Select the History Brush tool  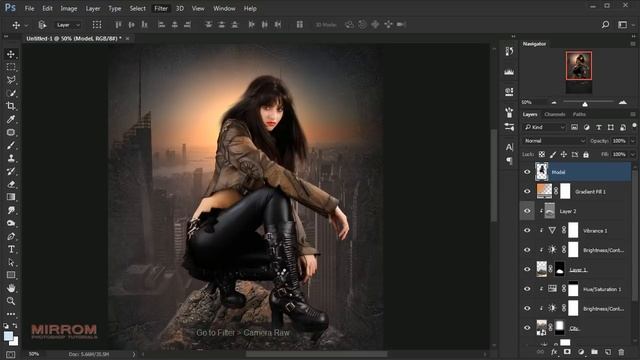(x=11, y=171)
